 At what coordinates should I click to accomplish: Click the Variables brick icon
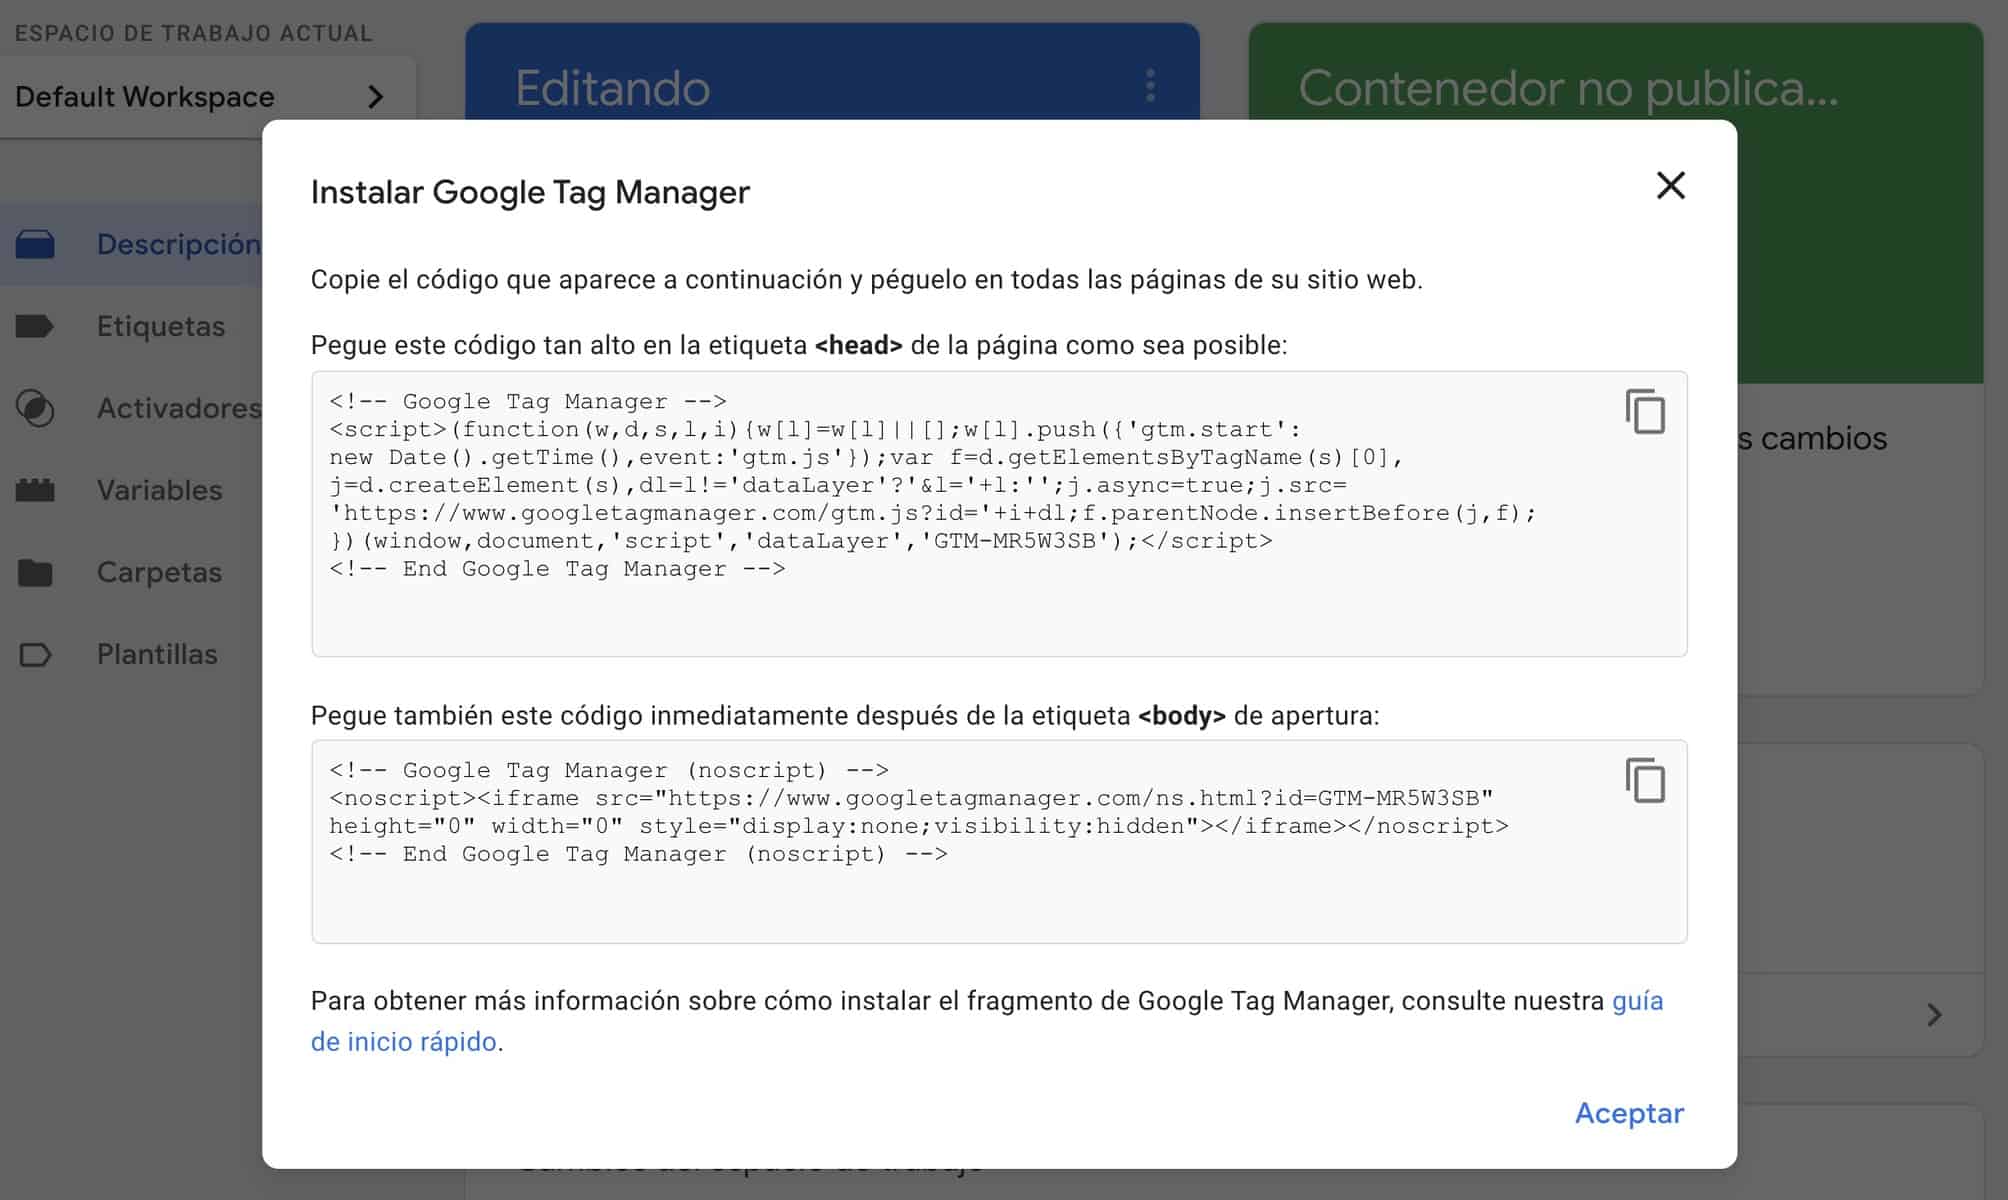click(35, 490)
